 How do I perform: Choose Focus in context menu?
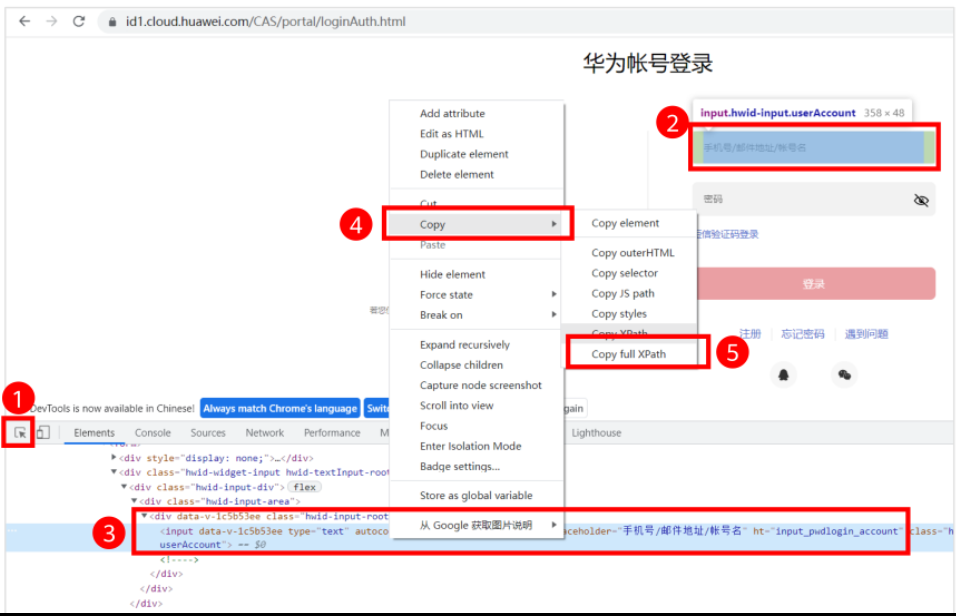(433, 426)
